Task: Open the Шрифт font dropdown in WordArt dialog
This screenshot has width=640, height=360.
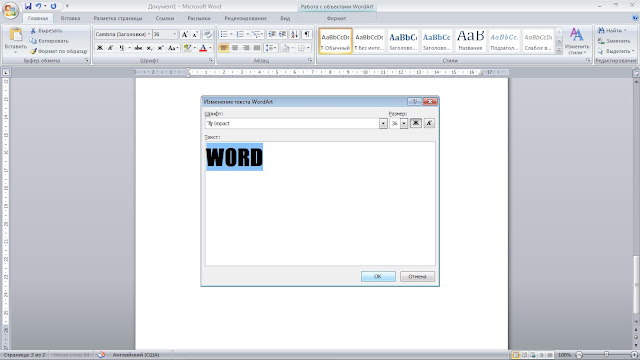Action: pyautogui.click(x=383, y=123)
